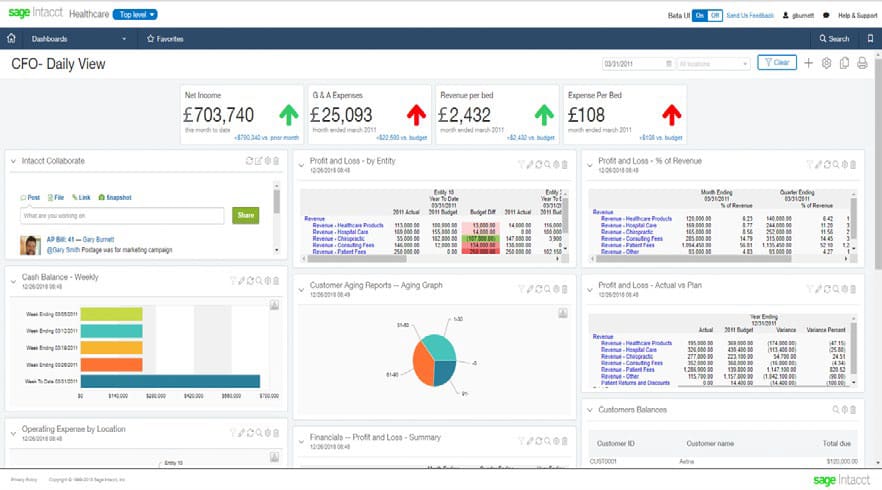Refresh Financials – Profit and Loss - Summary

click(539, 441)
